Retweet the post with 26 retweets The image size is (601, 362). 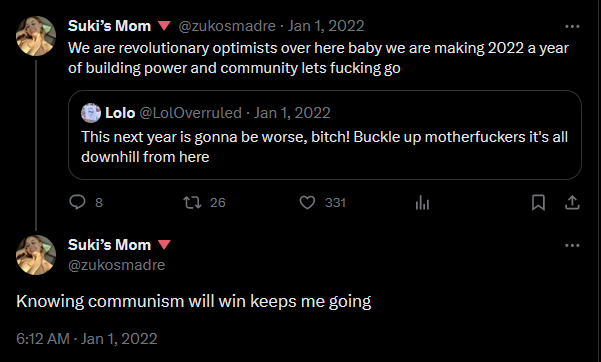(192, 202)
